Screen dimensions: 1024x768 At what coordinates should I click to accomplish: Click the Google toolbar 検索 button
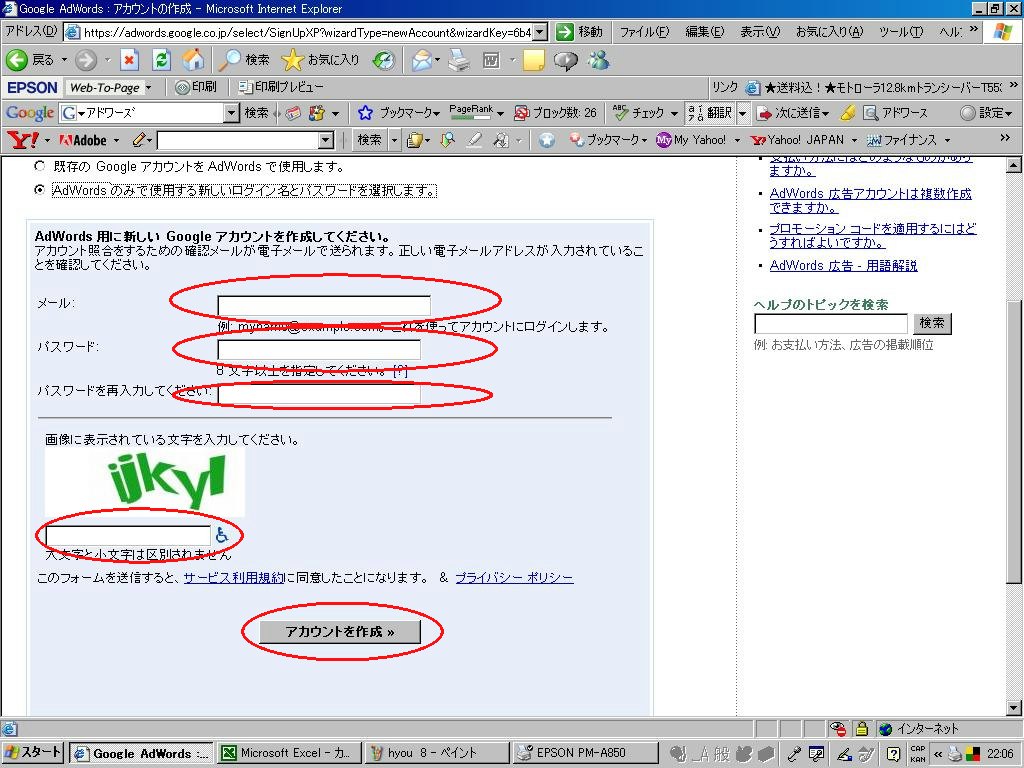tap(257, 113)
